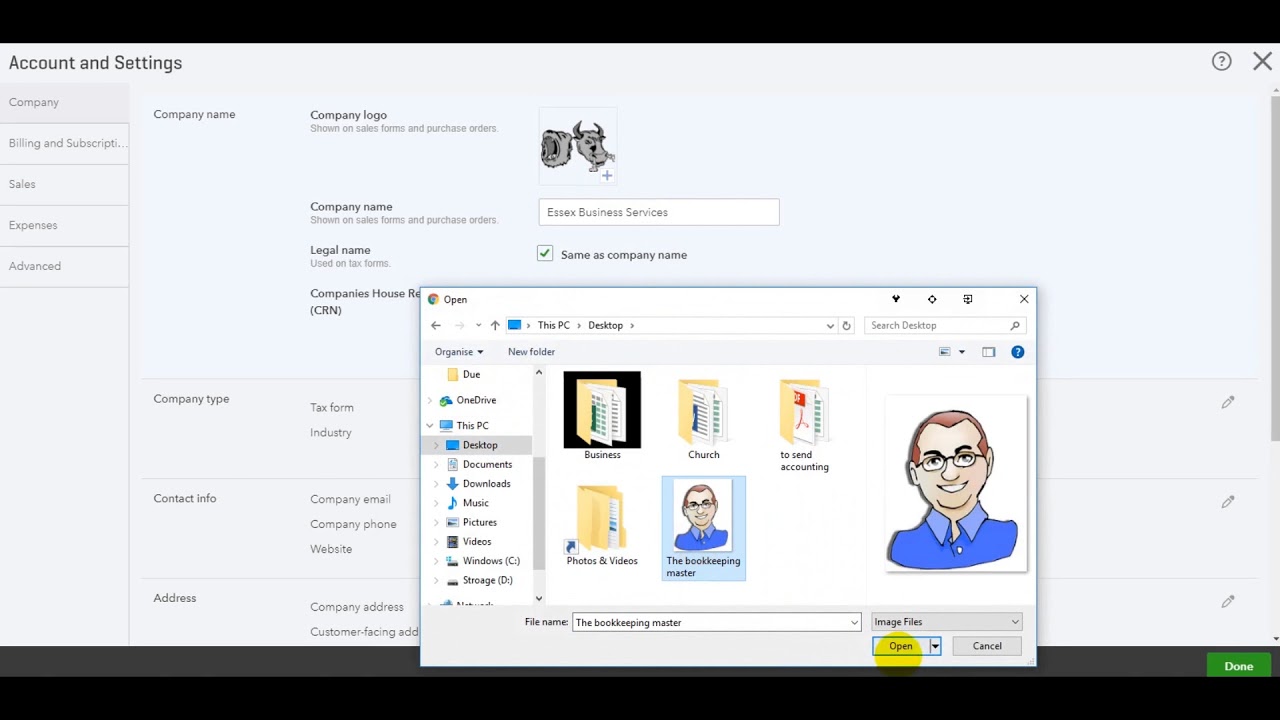This screenshot has width=1280, height=720.
Task: Collapse the This PC tree node
Action: (x=430, y=426)
